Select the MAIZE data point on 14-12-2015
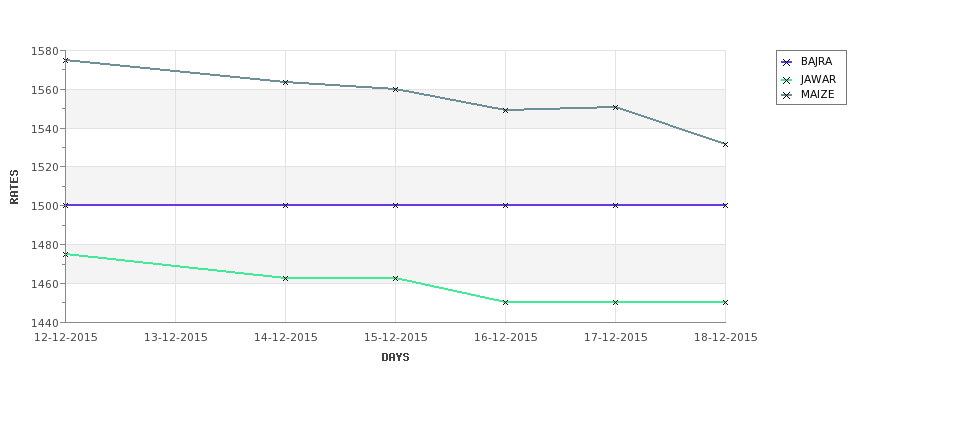Screen dimensions: 975x429 click(285, 82)
